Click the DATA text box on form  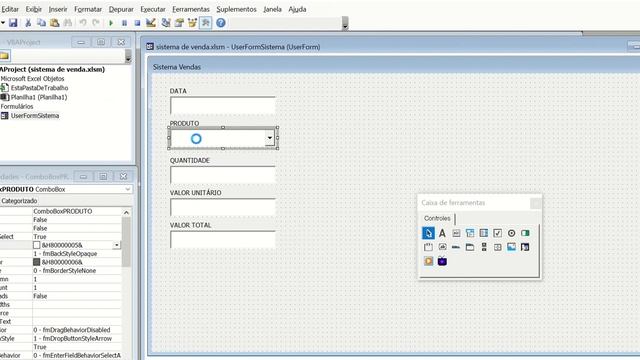tap(223, 105)
